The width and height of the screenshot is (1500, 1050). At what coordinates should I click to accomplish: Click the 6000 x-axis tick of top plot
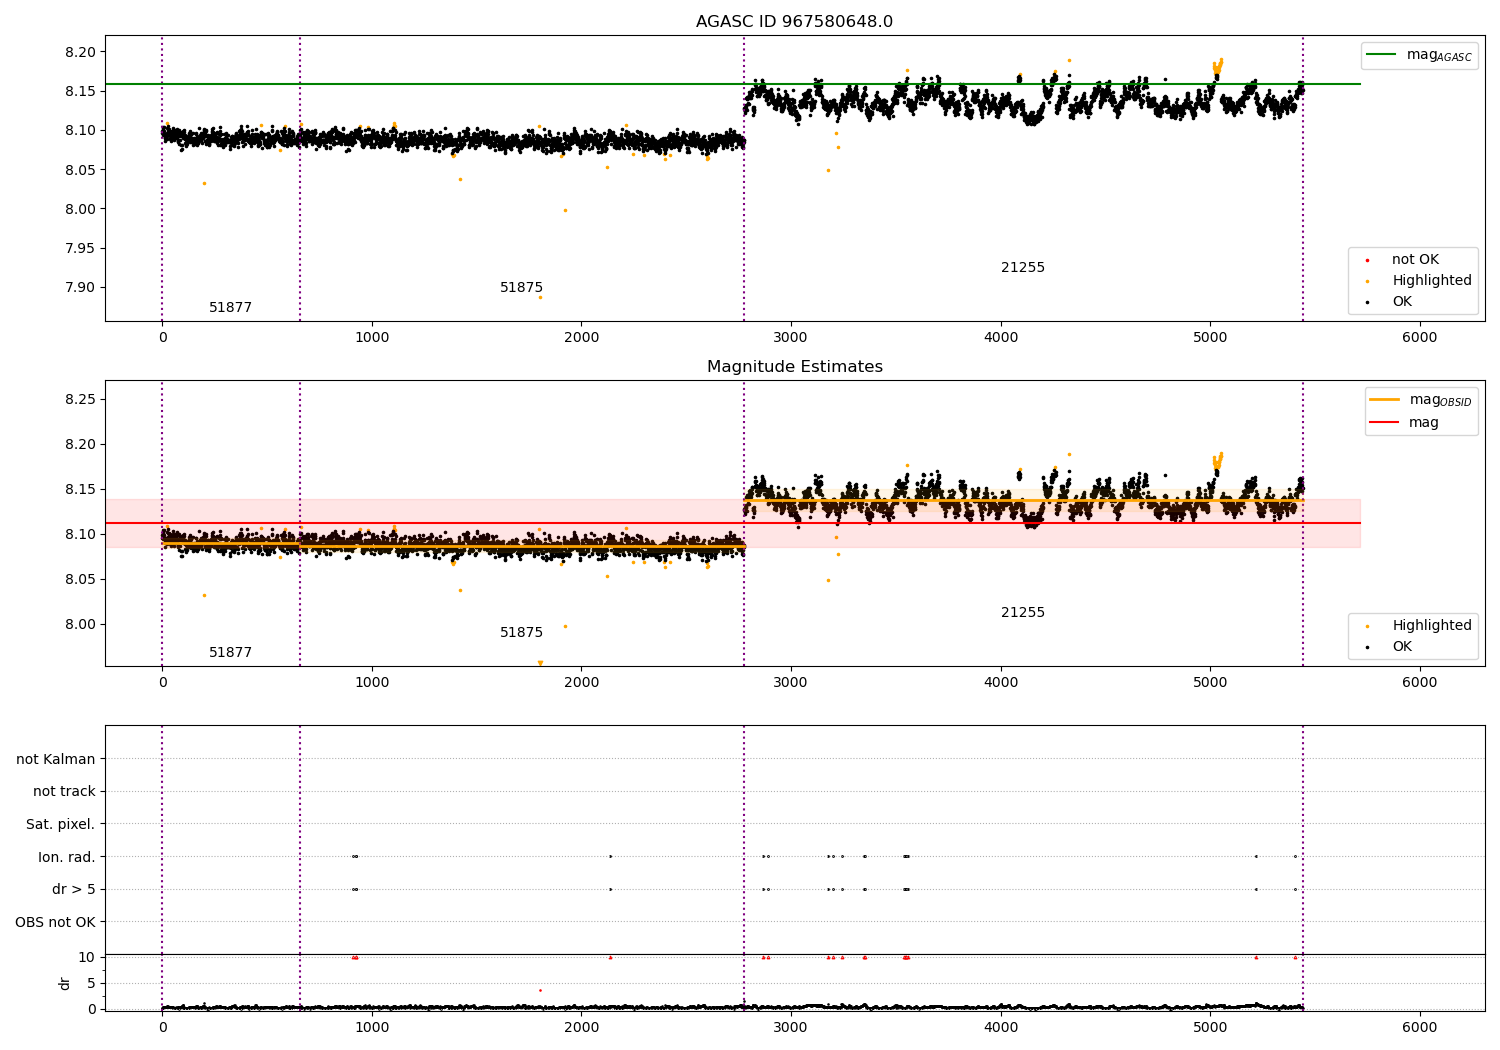click(x=1419, y=338)
